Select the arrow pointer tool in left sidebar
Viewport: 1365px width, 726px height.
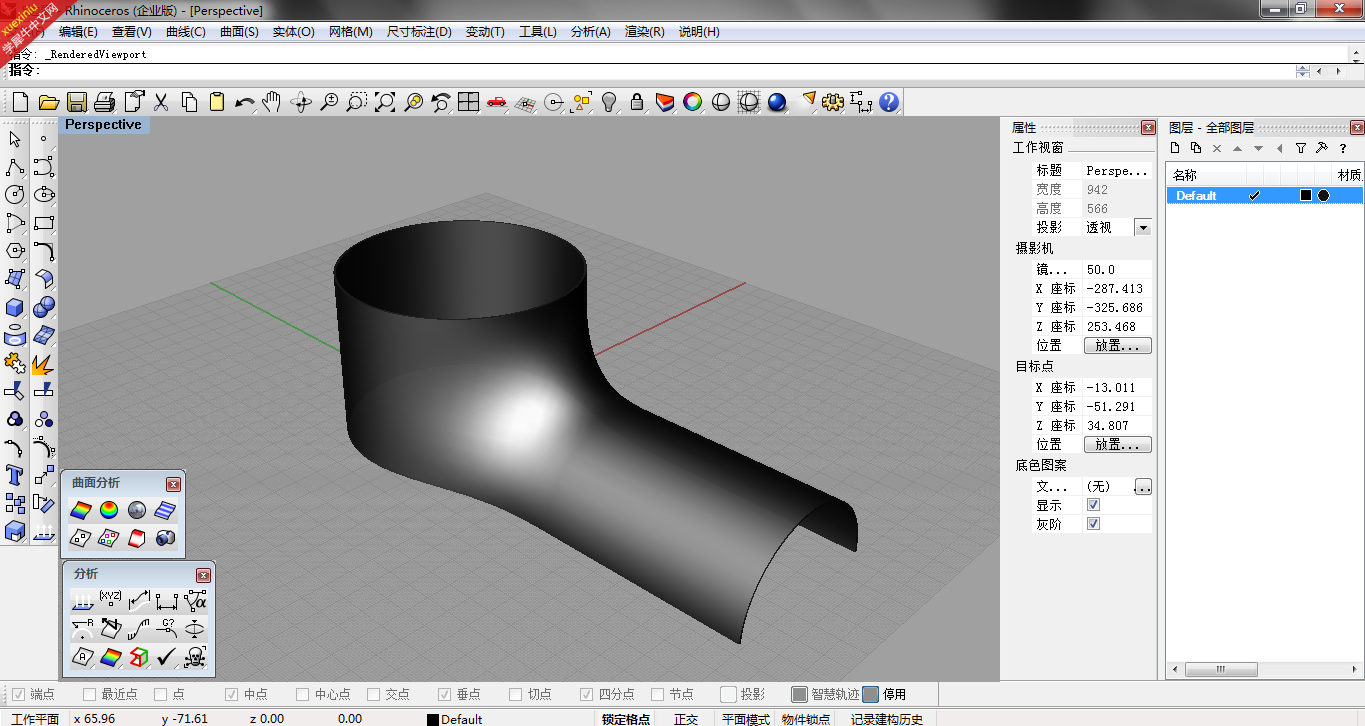coord(15,139)
